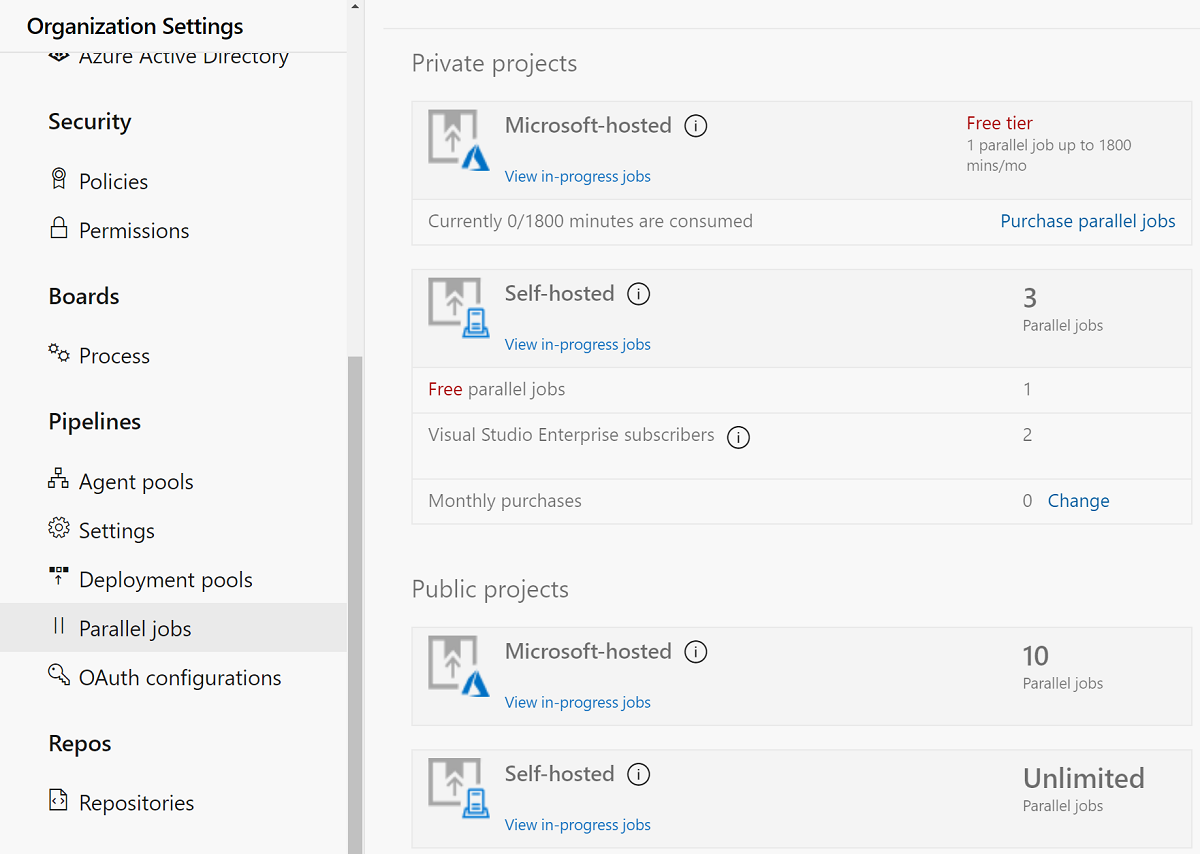Click info icon beside private Microsoft-hosted

click(x=696, y=126)
